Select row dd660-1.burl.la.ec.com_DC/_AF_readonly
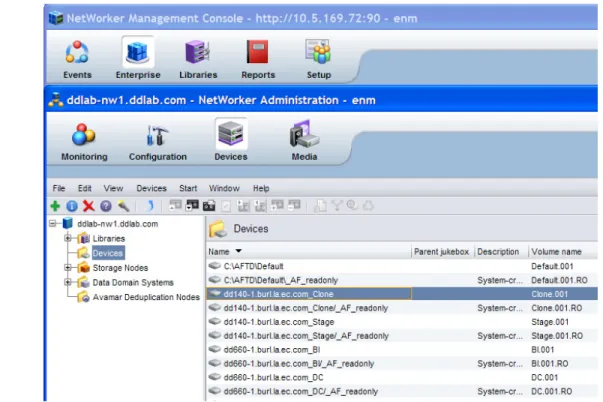 point(402,391)
